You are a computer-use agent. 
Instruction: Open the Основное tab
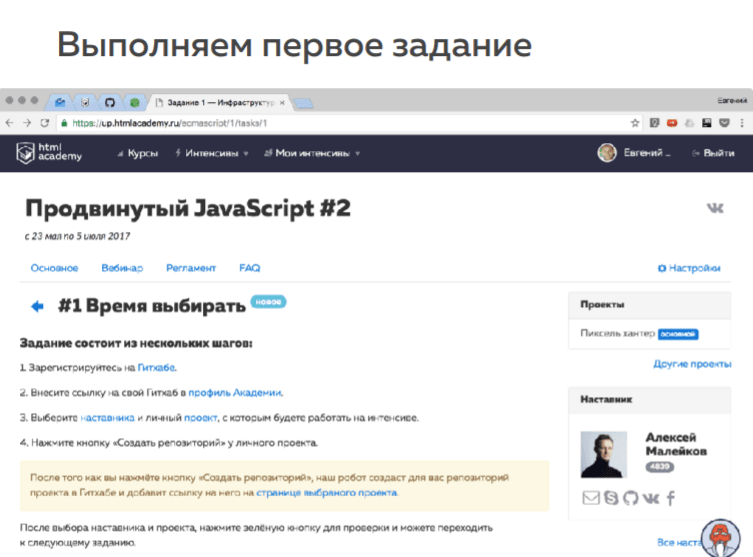(x=54, y=268)
